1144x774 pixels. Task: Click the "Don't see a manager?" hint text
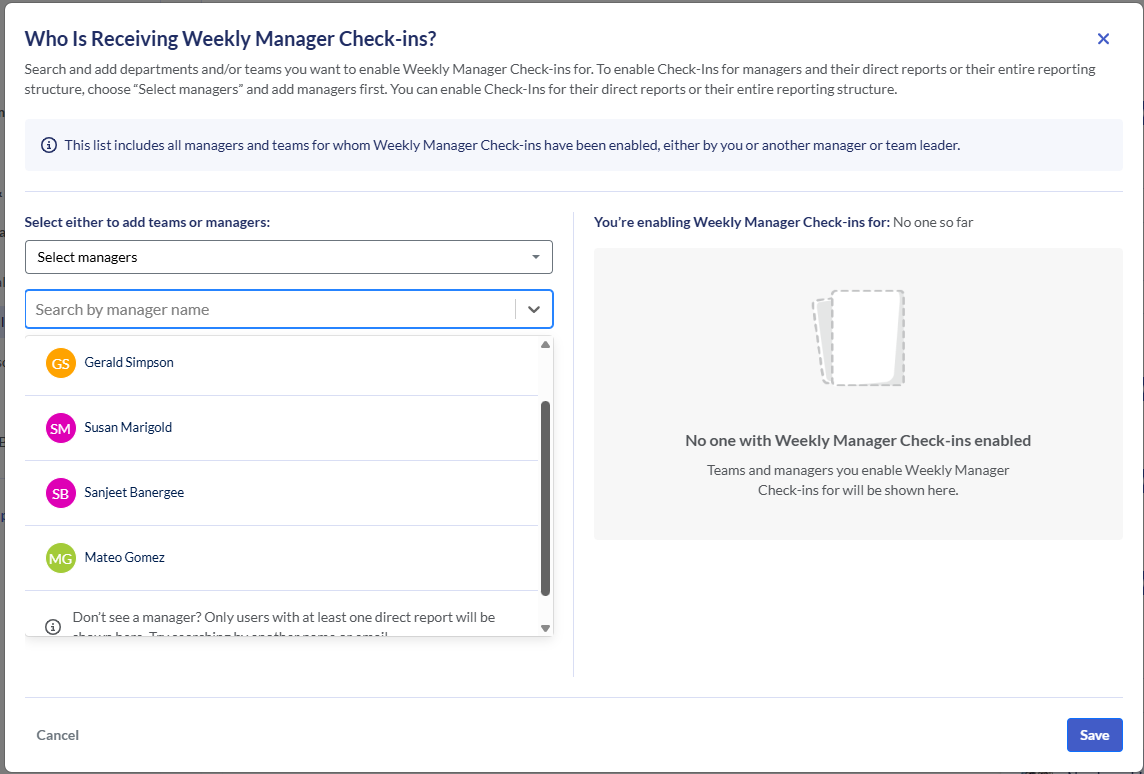284,625
